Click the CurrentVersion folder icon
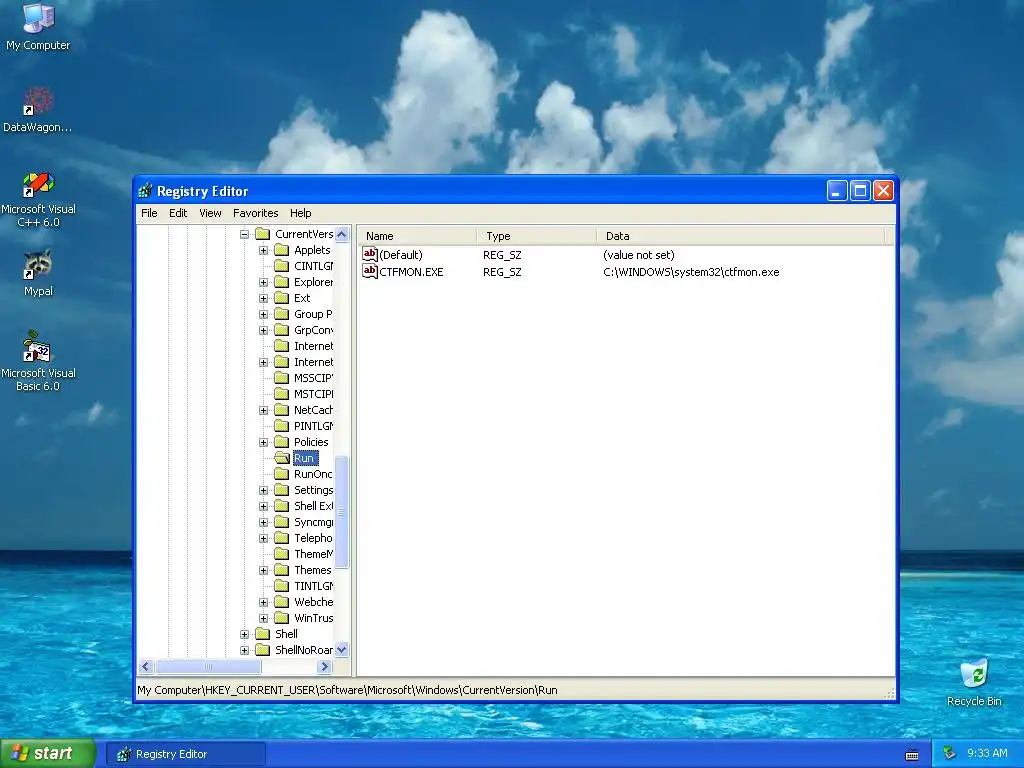The image size is (1024, 768). click(x=263, y=234)
